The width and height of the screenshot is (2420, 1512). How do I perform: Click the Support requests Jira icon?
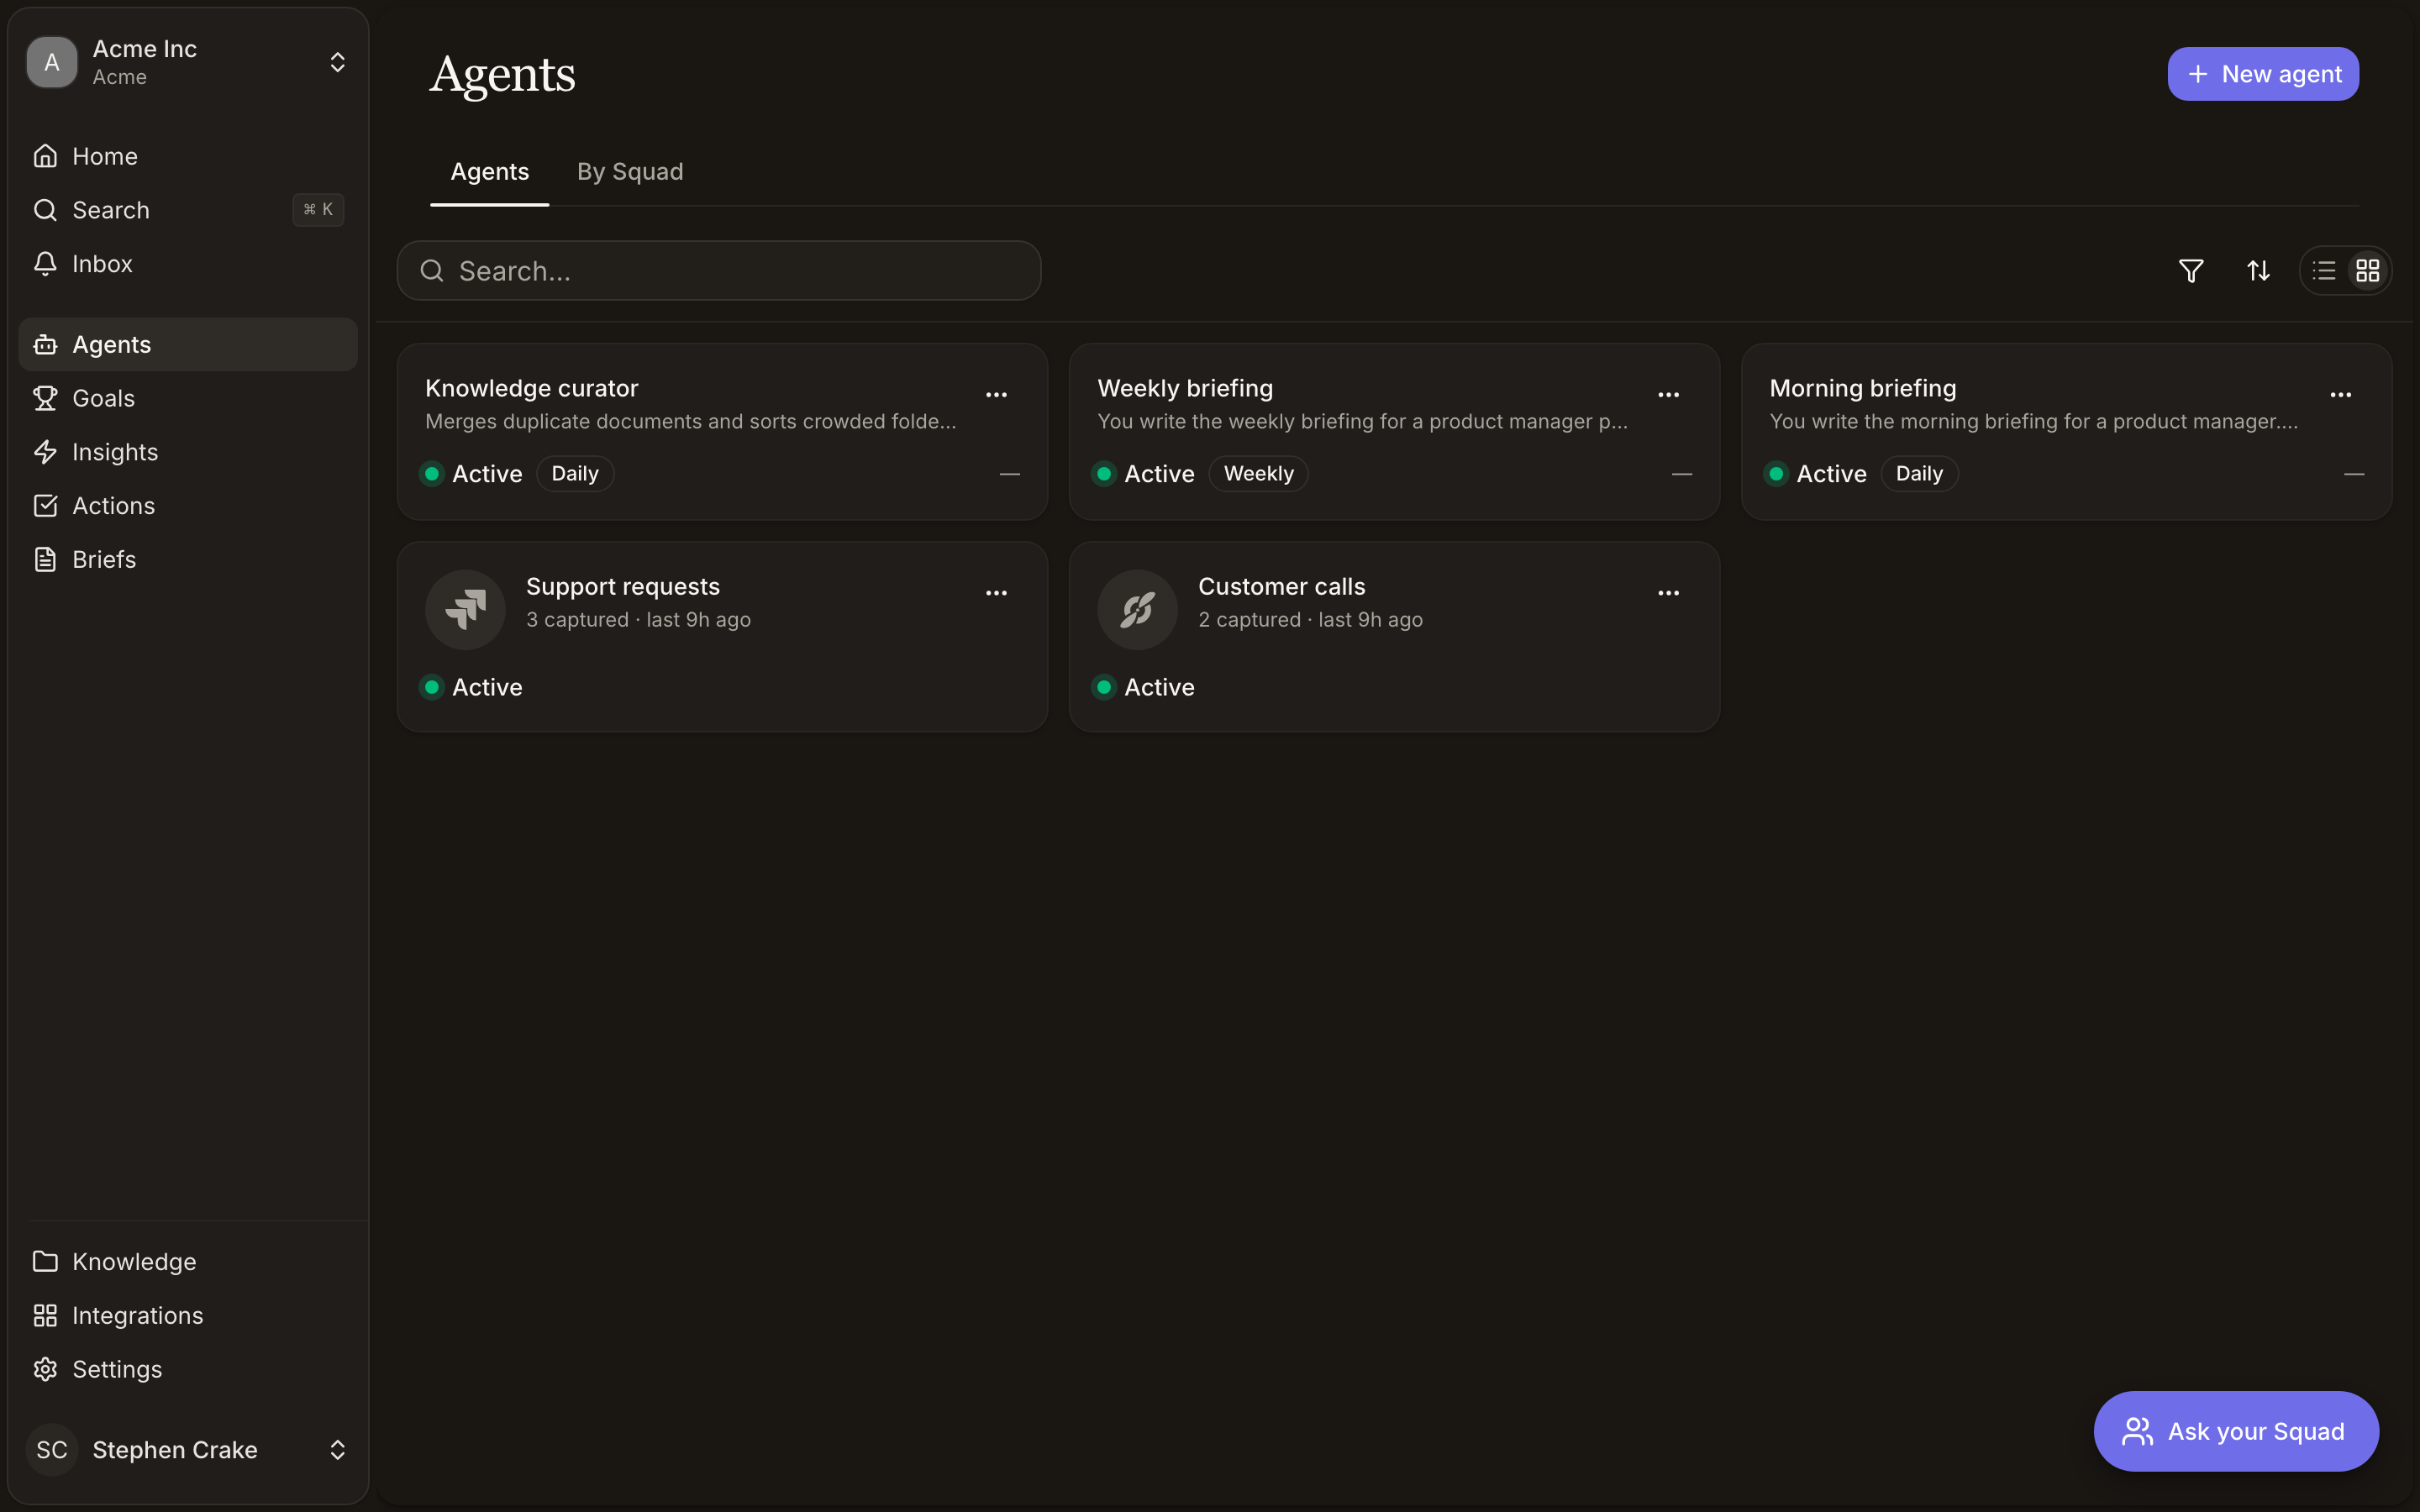pyautogui.click(x=465, y=609)
